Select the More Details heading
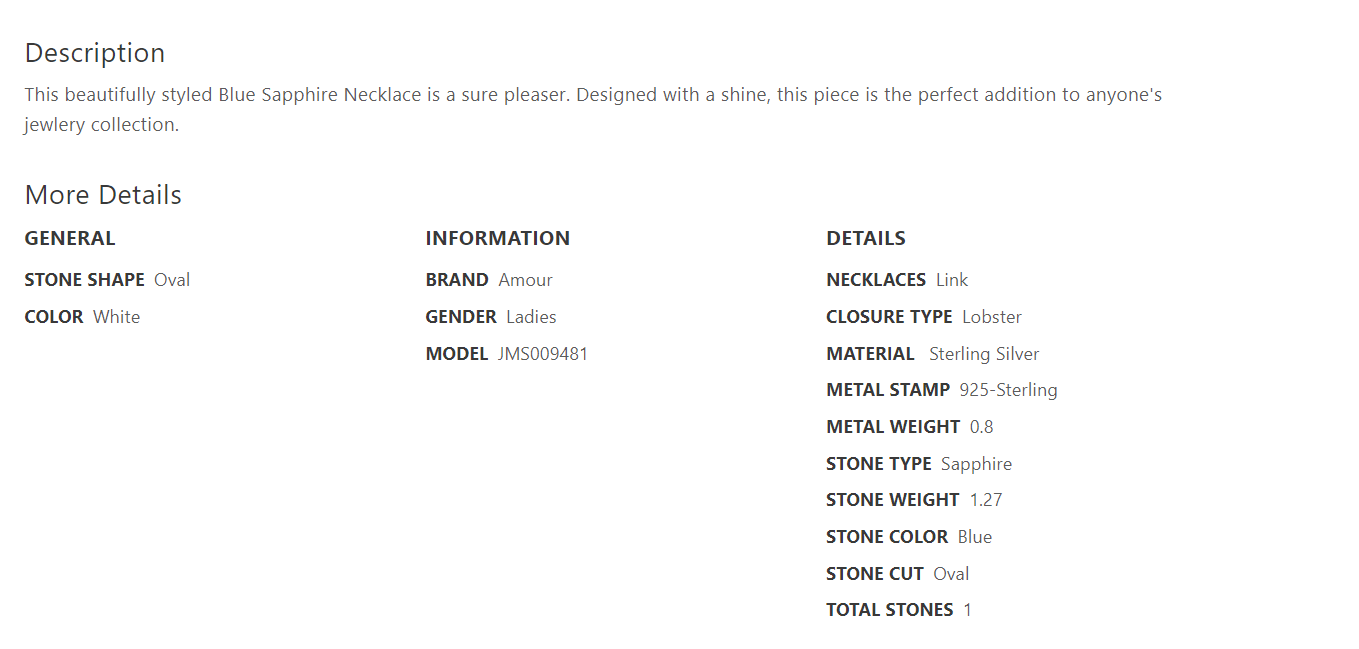 coord(103,195)
